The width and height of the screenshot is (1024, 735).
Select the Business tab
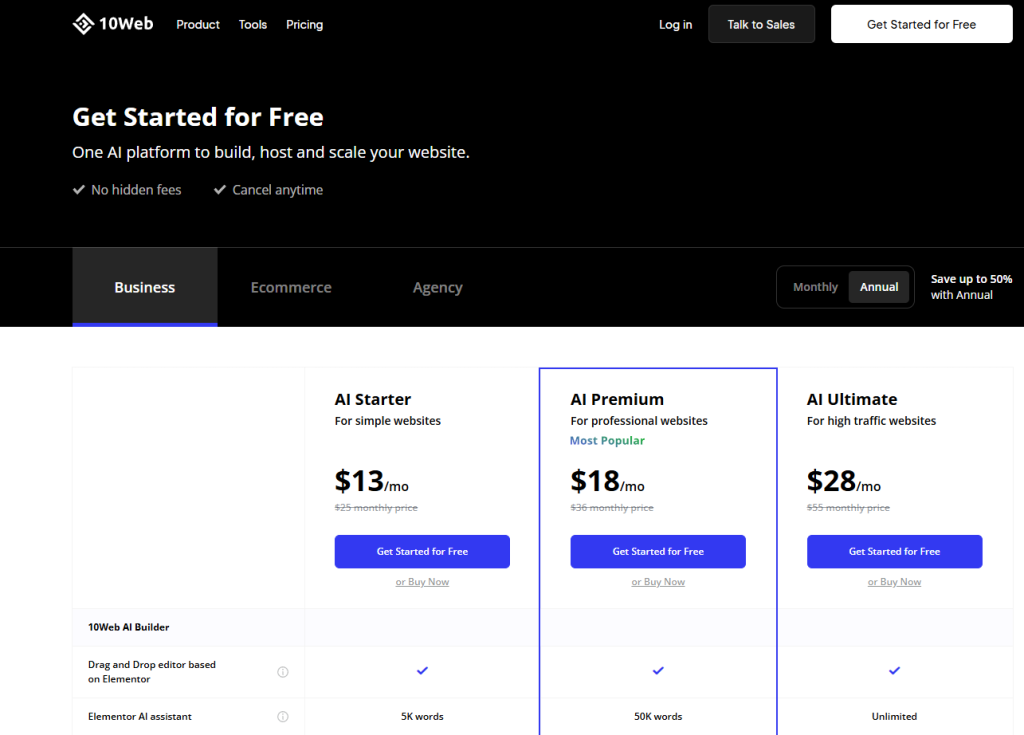145,287
